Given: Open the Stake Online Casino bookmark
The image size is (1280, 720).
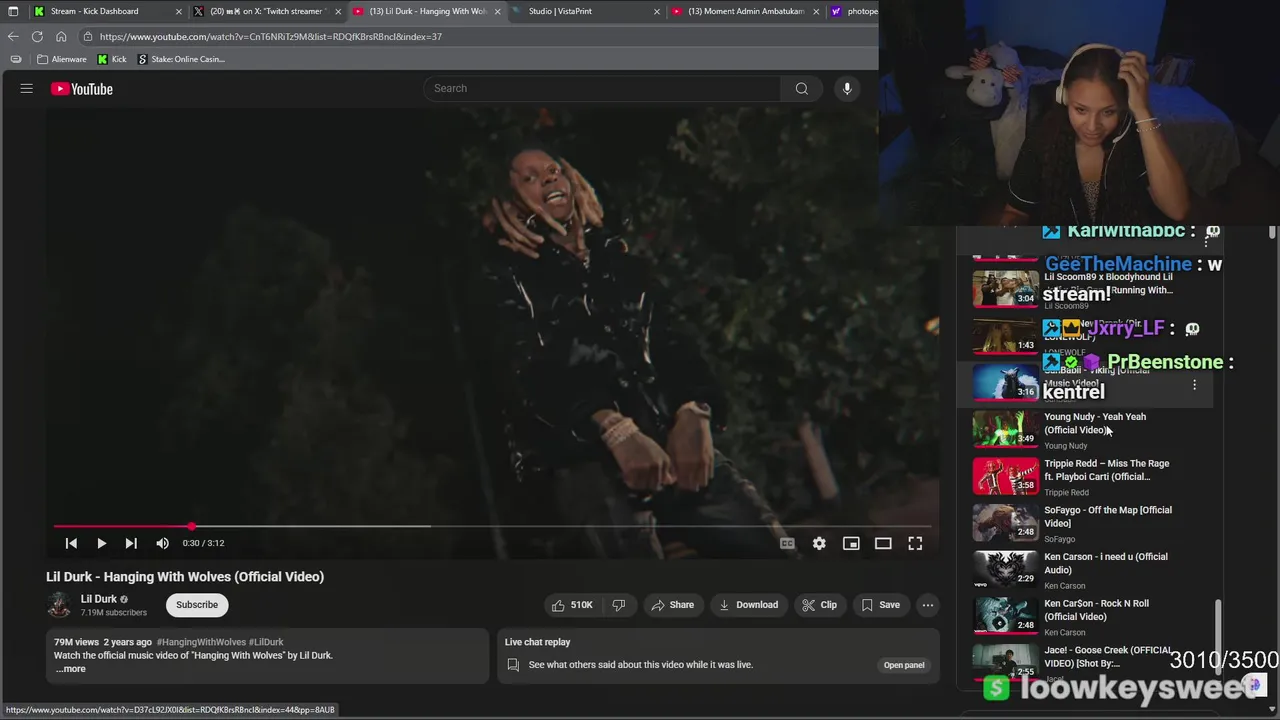Looking at the screenshot, I should pyautogui.click(x=181, y=59).
